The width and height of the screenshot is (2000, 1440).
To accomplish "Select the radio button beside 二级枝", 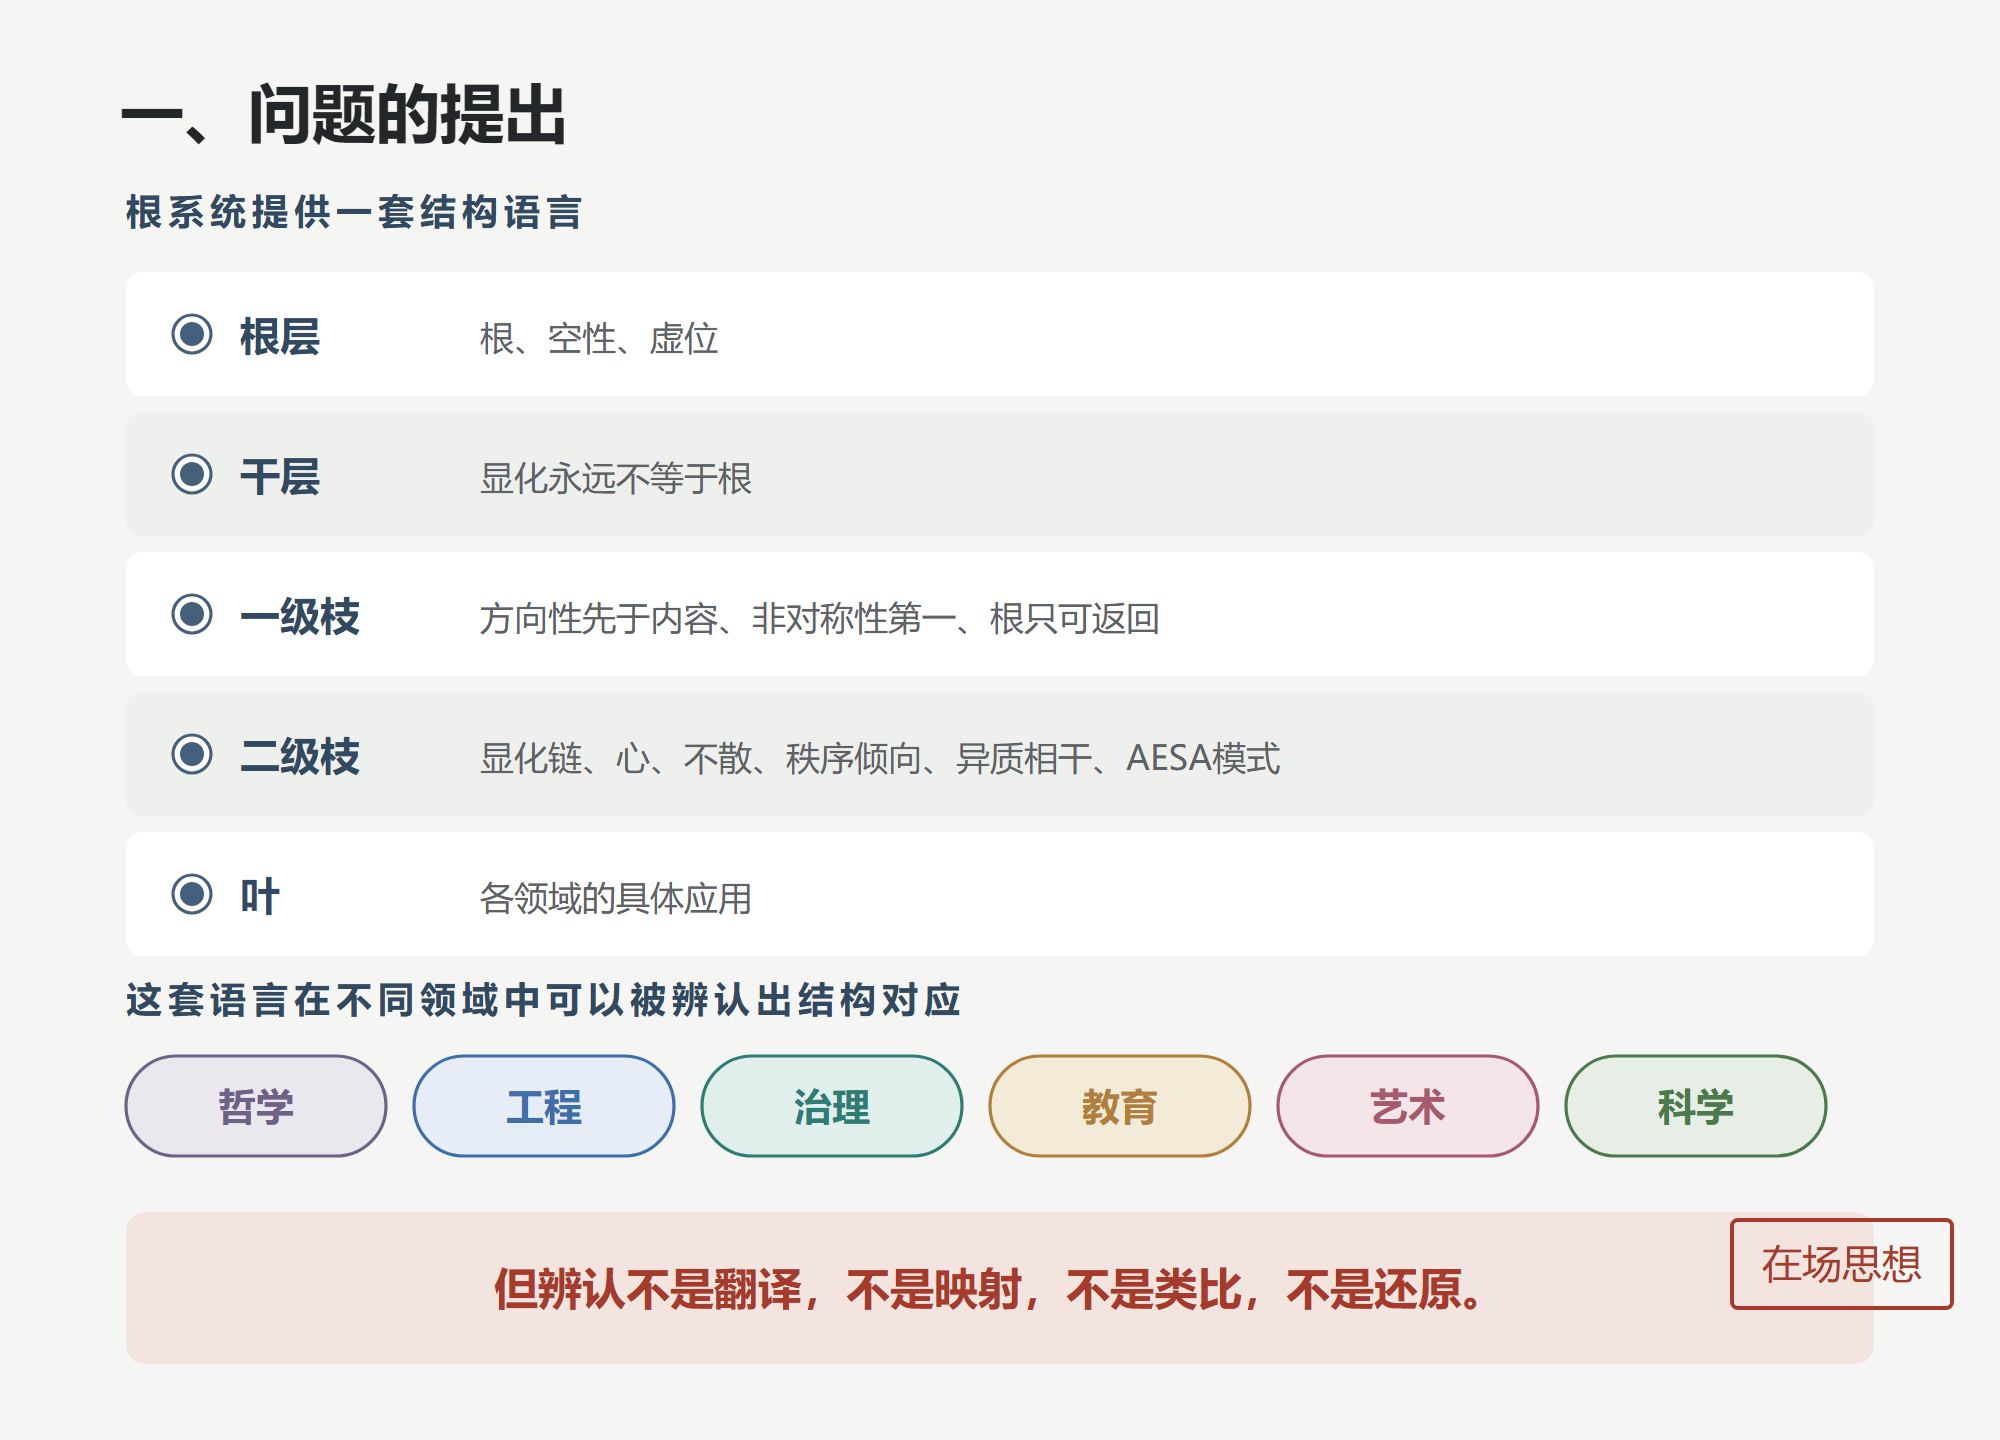I will pos(192,754).
